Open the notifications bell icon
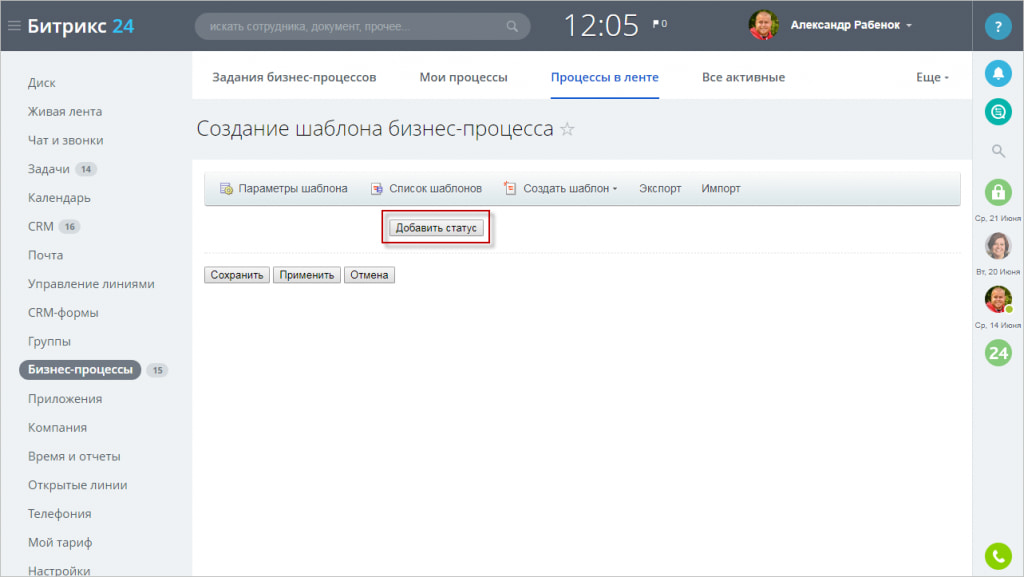This screenshot has width=1024, height=577. [998, 73]
